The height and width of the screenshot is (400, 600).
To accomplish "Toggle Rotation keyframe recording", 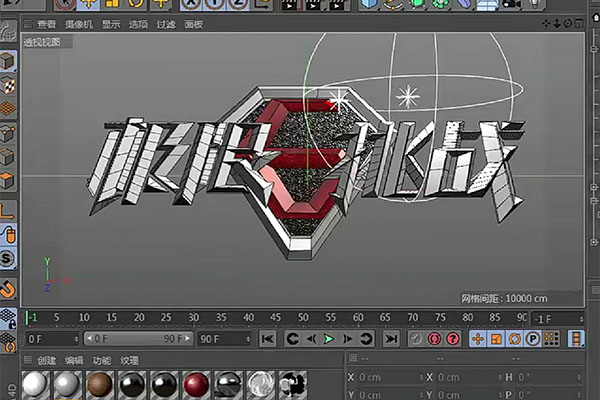I will click(x=515, y=339).
